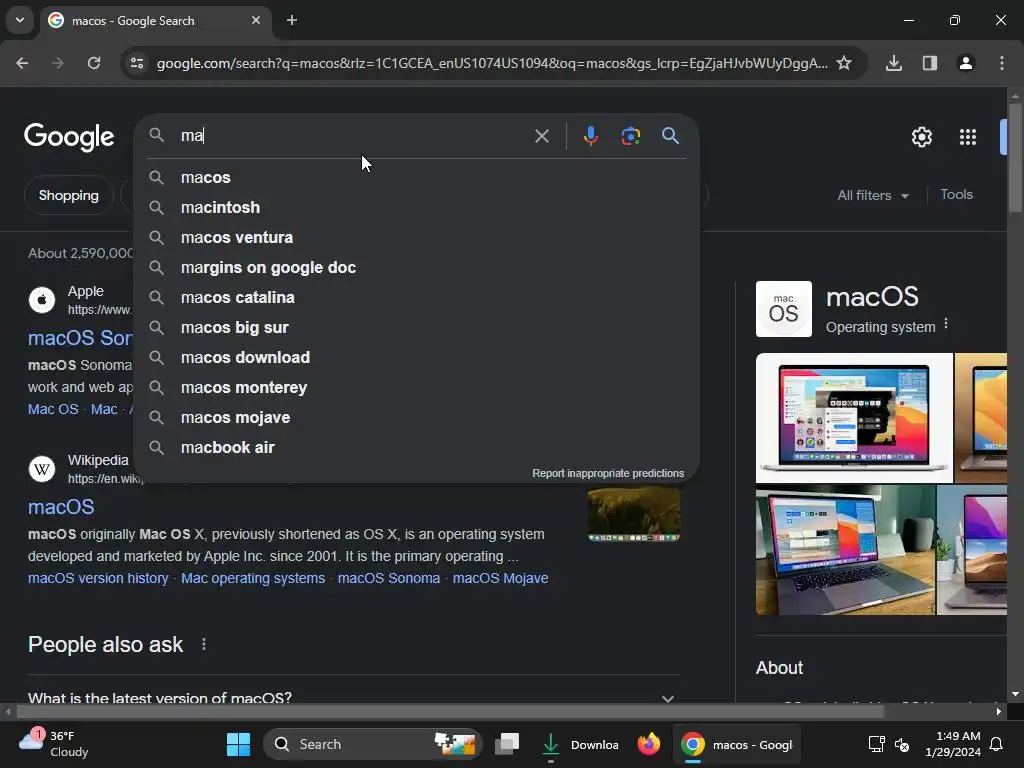This screenshot has height=768, width=1024.
Task: Select the 'macos monterey' suggestion
Action: coord(416,388)
